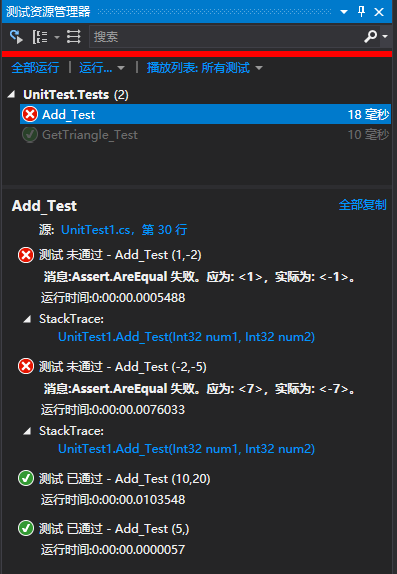Screen dimensions: 397x574
Task: Collapse the first StackTrace section
Action: [27, 320]
